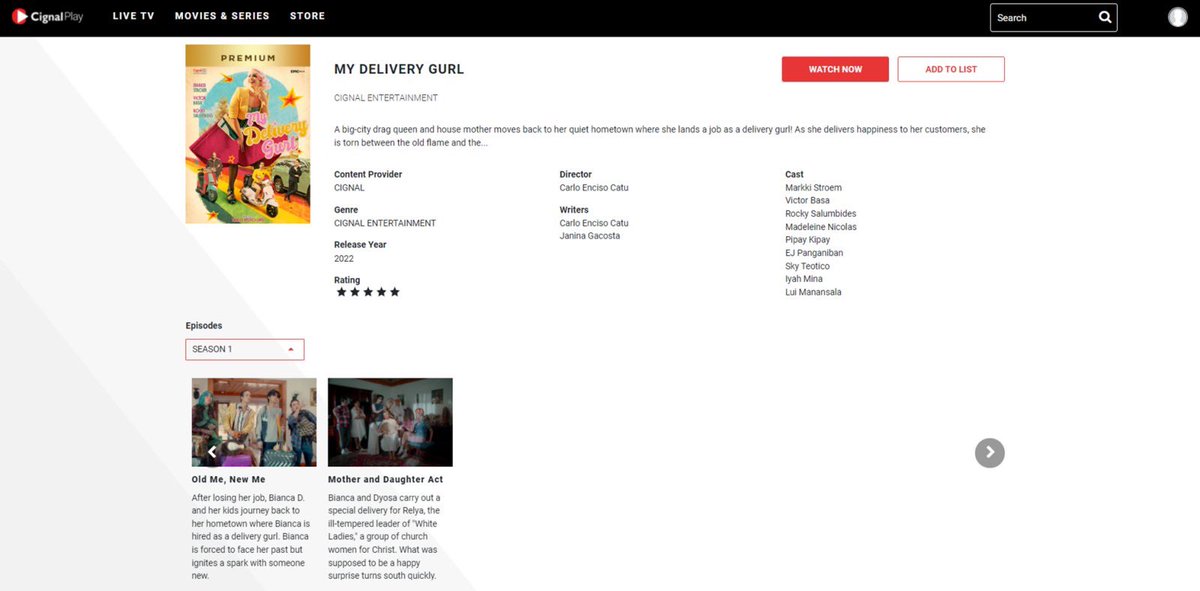Open the Store menu

(307, 17)
